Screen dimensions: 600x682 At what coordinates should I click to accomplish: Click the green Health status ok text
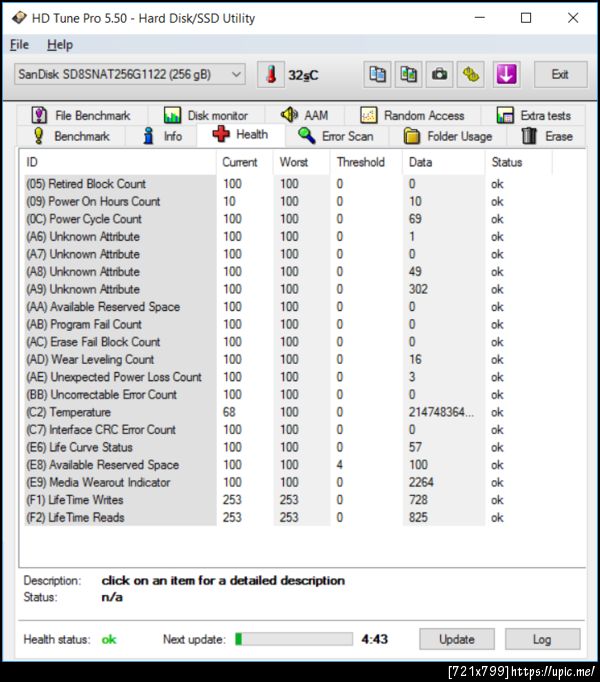tap(109, 639)
